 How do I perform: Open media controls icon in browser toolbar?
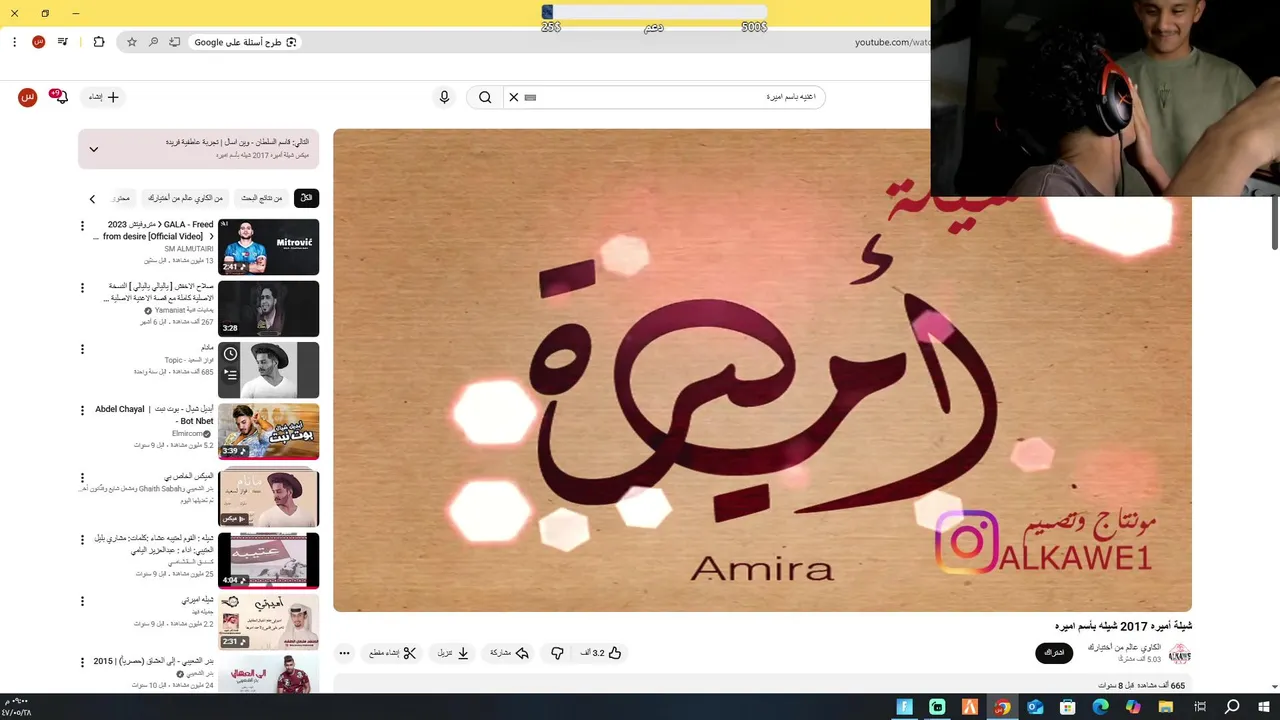coord(63,42)
